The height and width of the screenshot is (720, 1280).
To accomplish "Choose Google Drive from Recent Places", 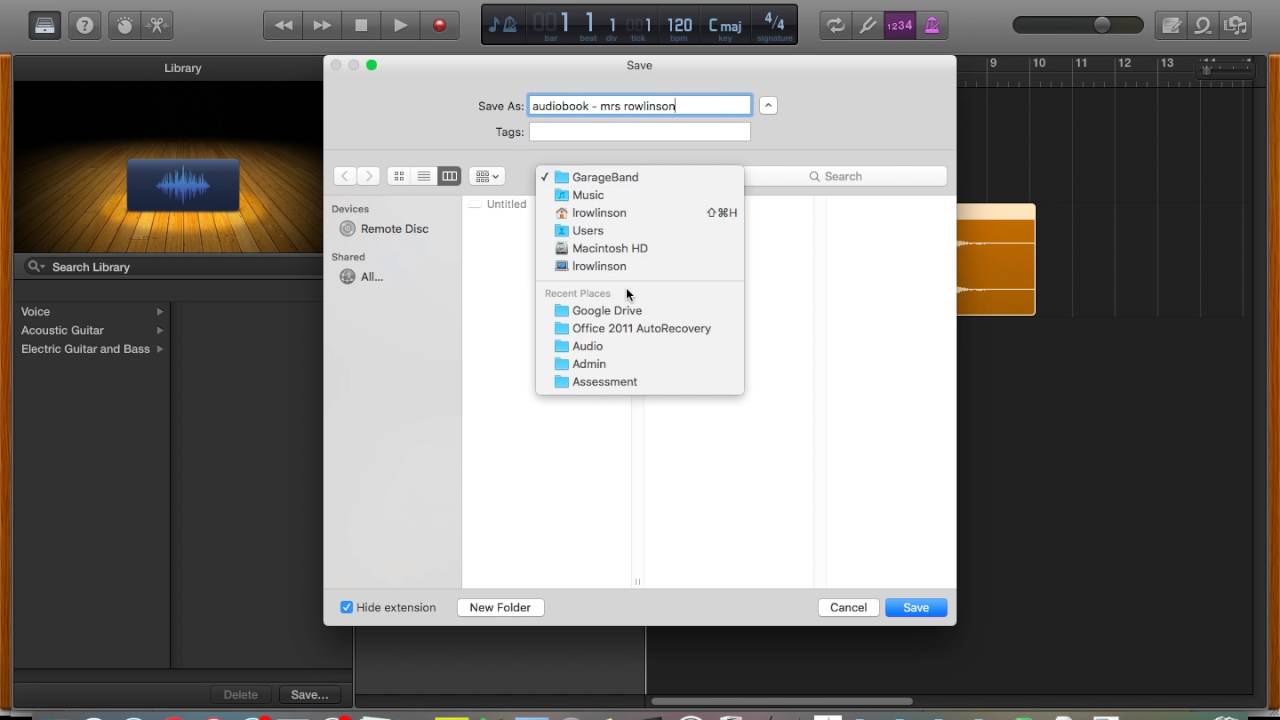I will [640, 311].
